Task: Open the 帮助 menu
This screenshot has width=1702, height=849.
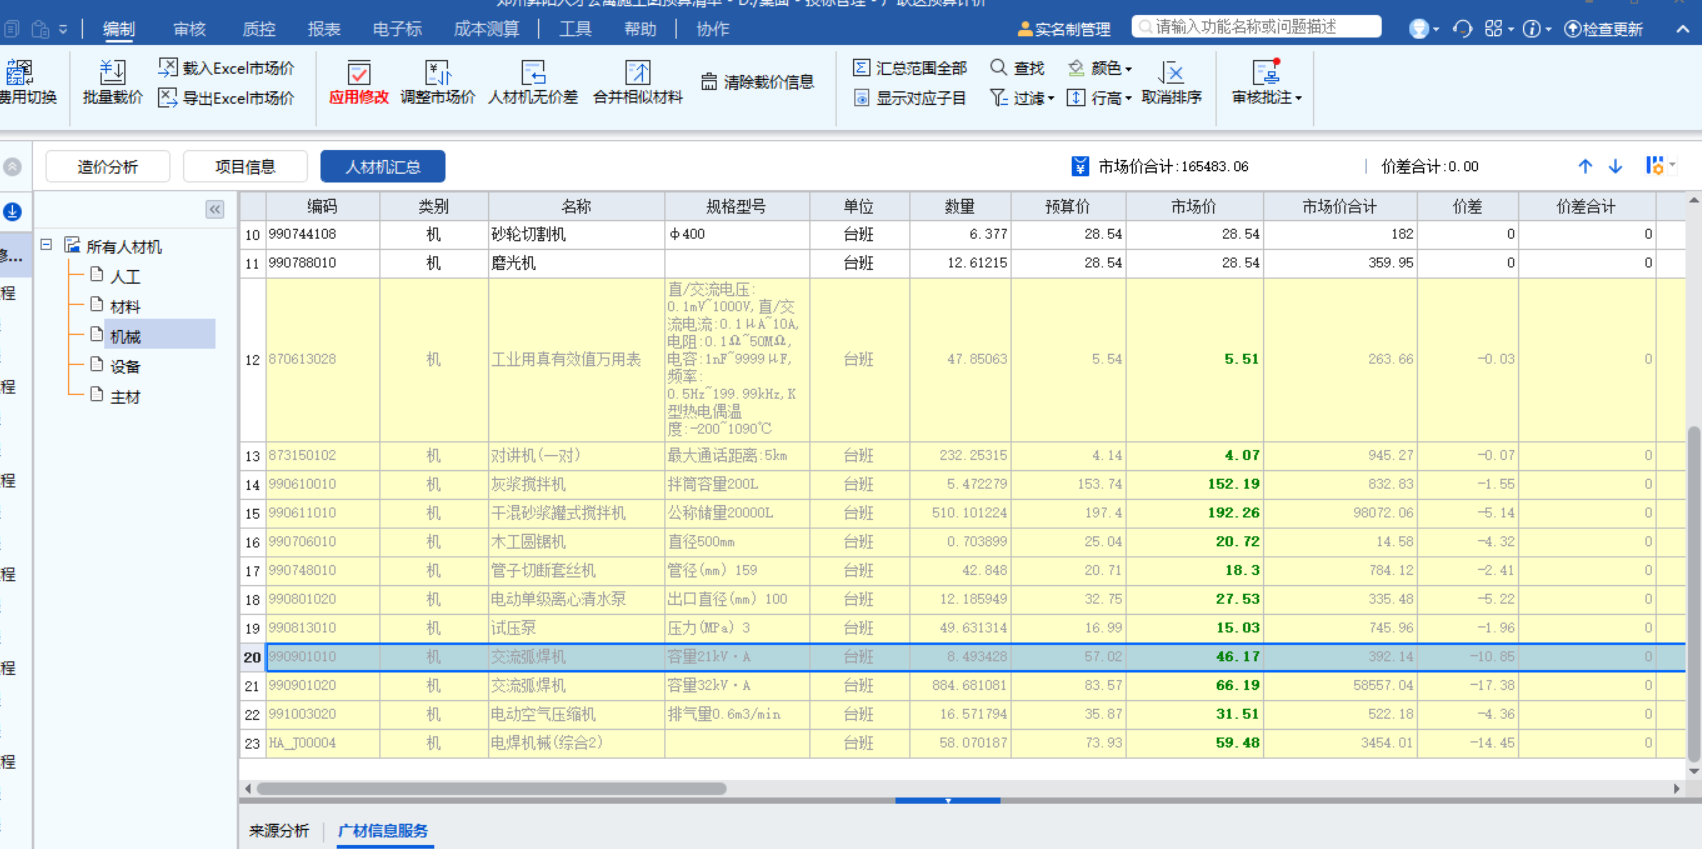Action: 640,29
